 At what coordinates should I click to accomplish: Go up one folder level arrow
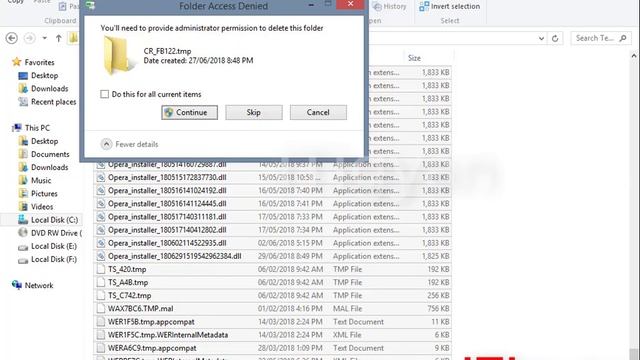pyautogui.click(x=58, y=38)
